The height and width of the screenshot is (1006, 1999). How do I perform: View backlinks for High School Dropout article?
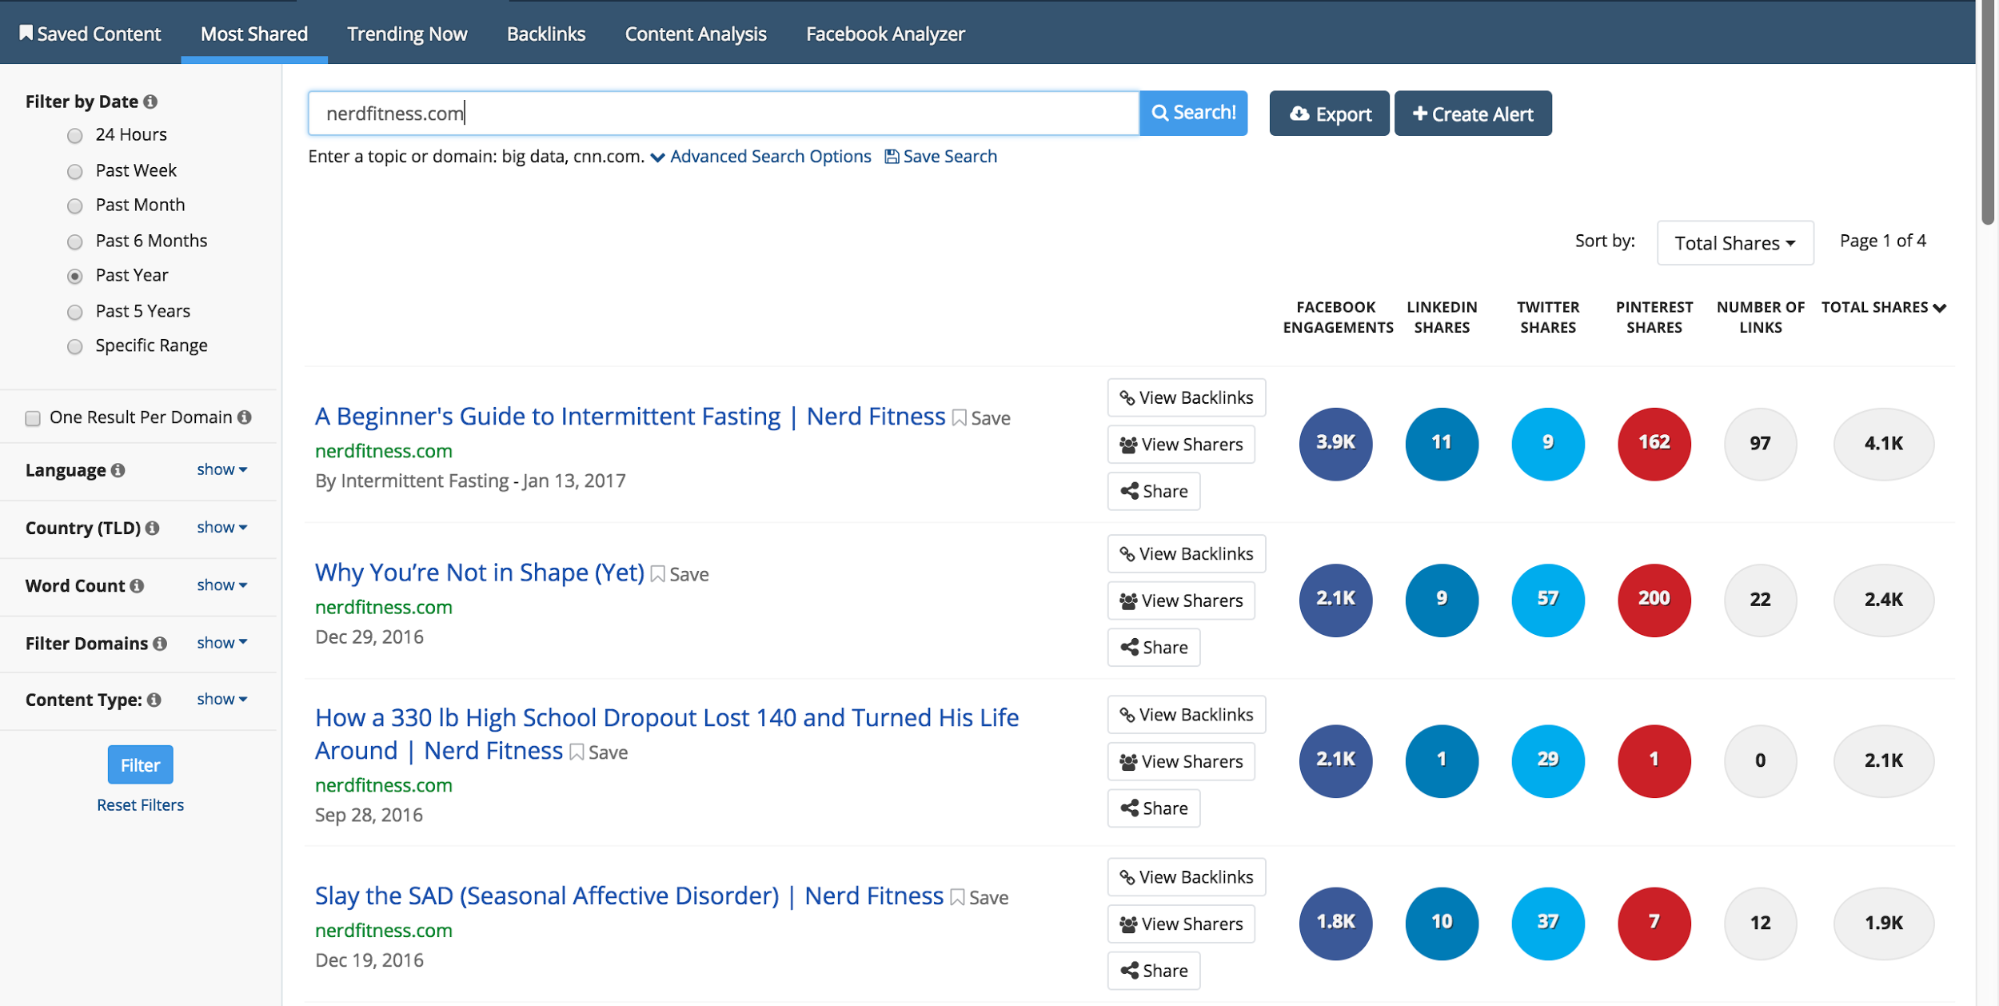1186,715
